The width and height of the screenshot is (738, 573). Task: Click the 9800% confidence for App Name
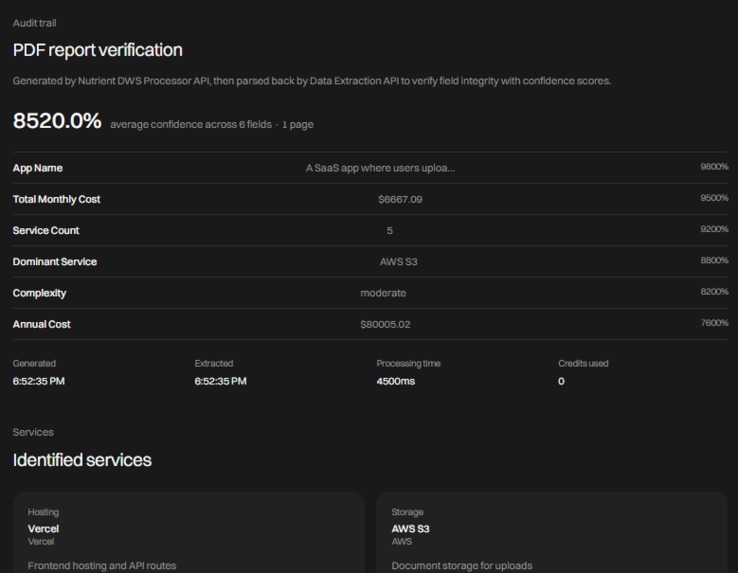[x=714, y=167]
